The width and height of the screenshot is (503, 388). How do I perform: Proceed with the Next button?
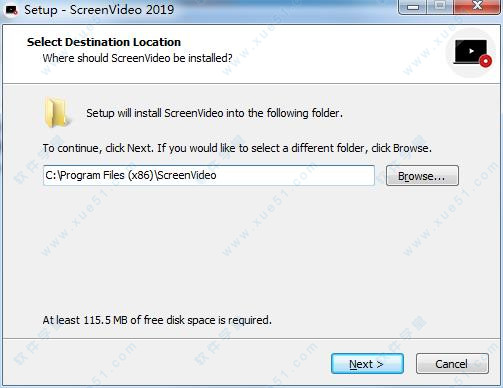coord(367,364)
